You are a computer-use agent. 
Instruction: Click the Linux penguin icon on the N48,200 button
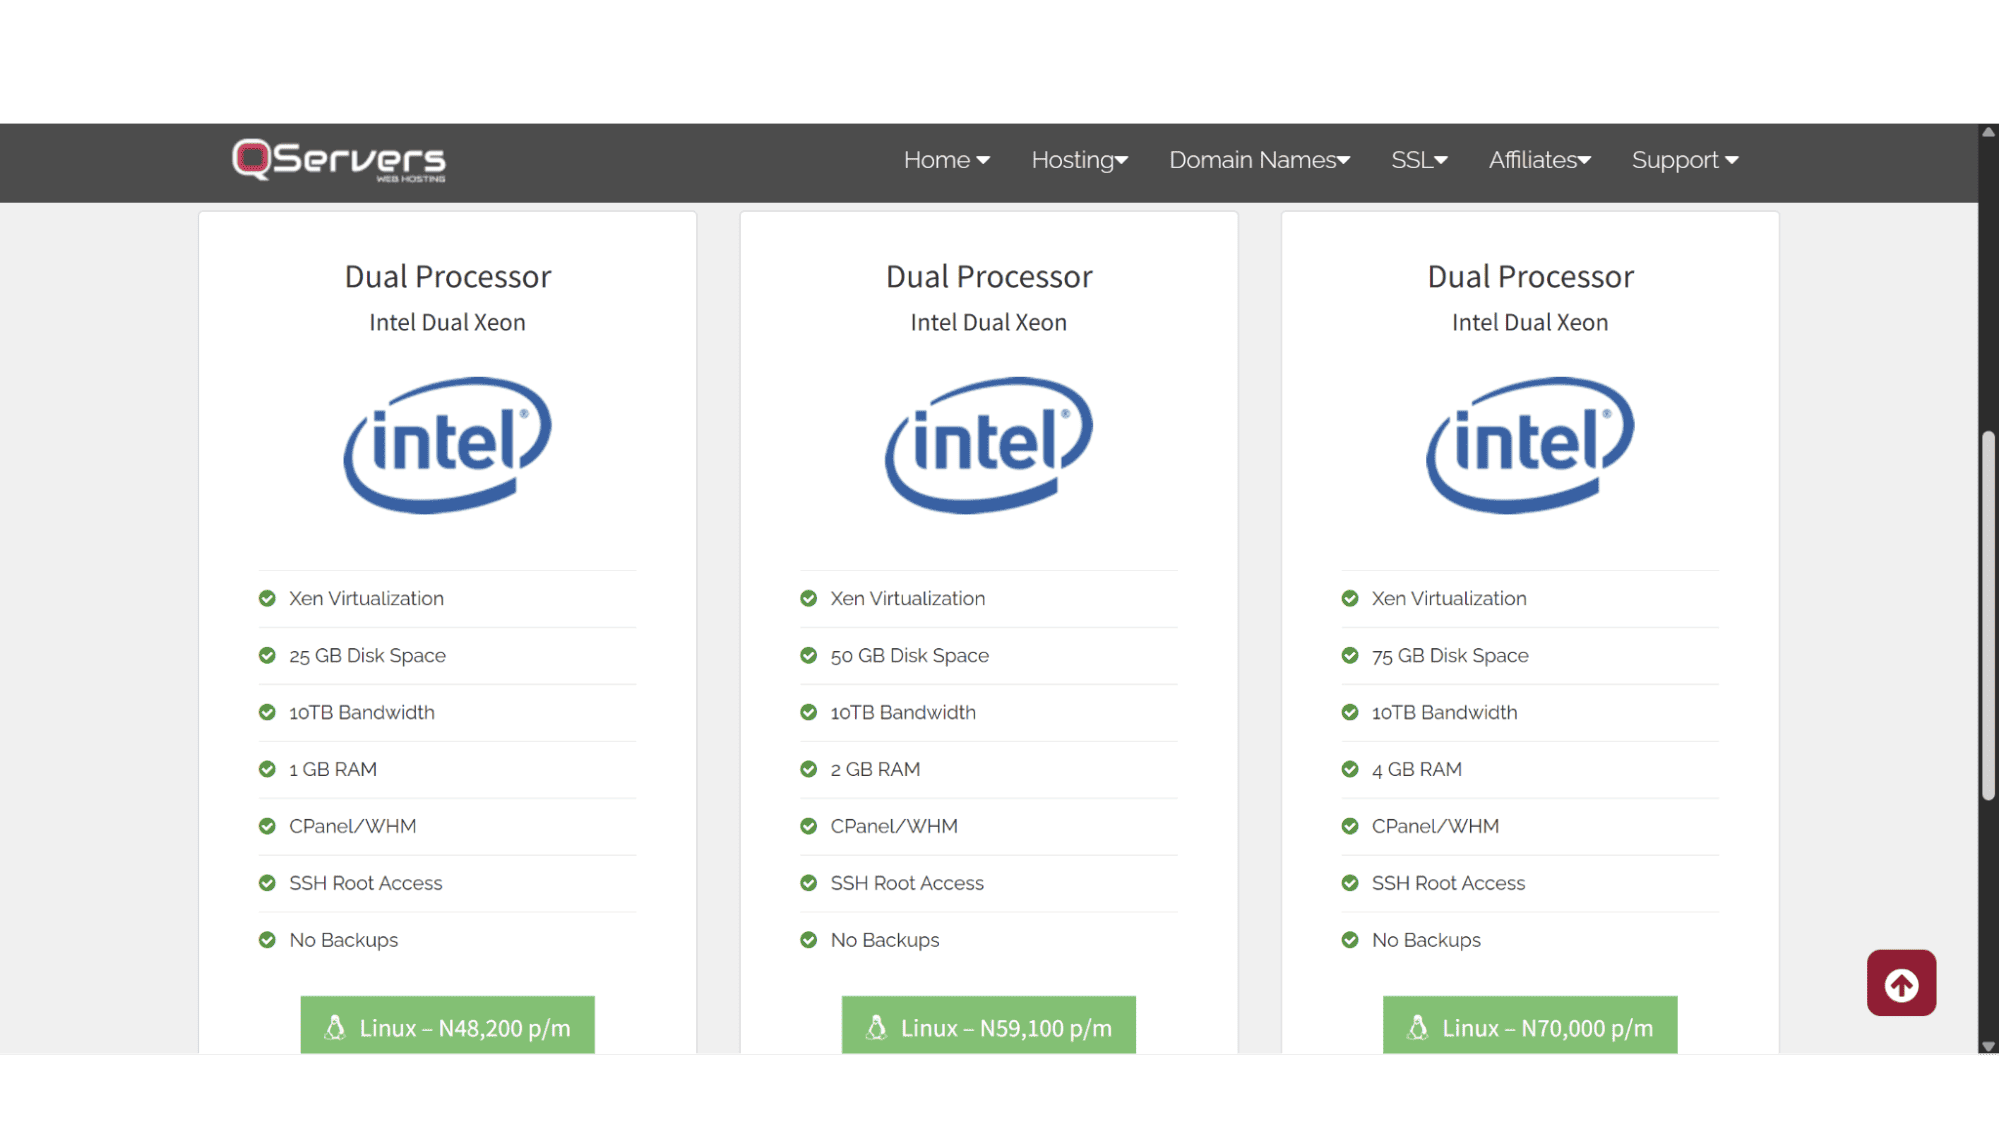(335, 1028)
